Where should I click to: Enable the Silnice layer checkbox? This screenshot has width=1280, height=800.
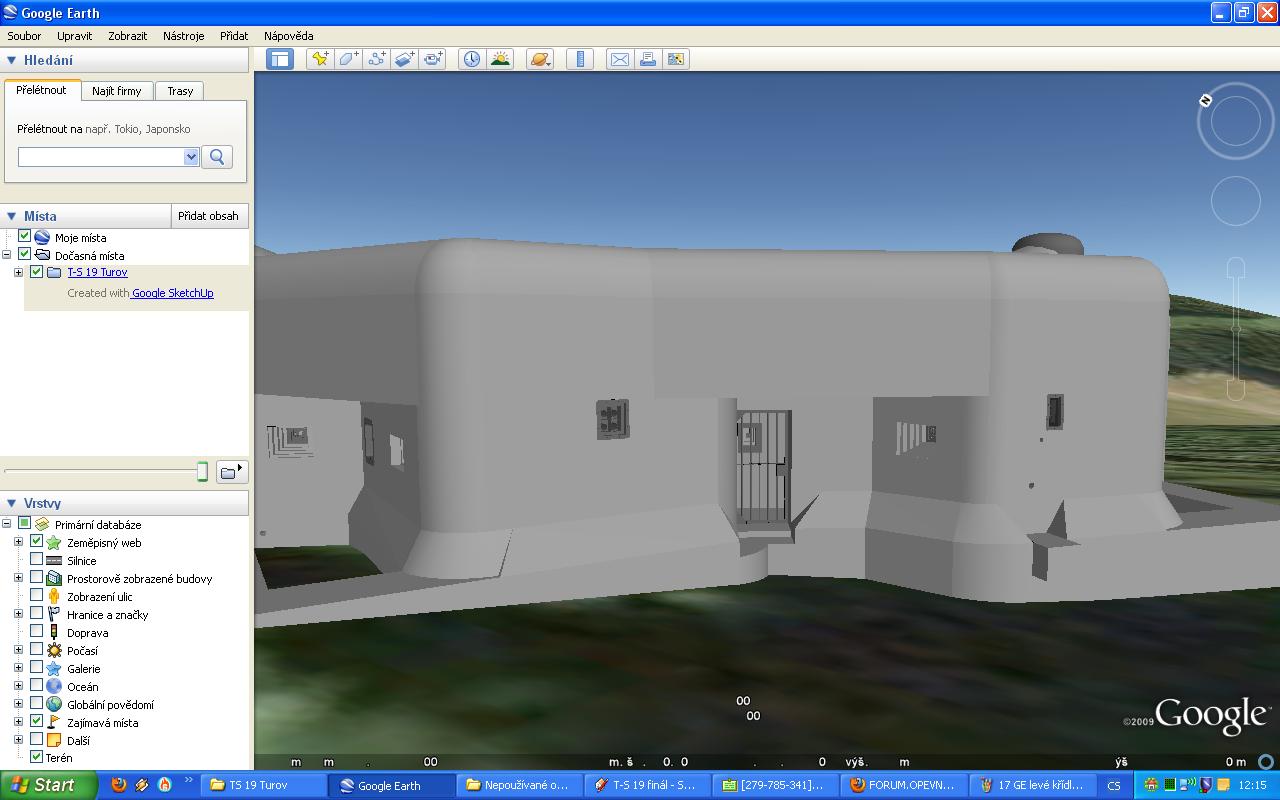[37, 560]
